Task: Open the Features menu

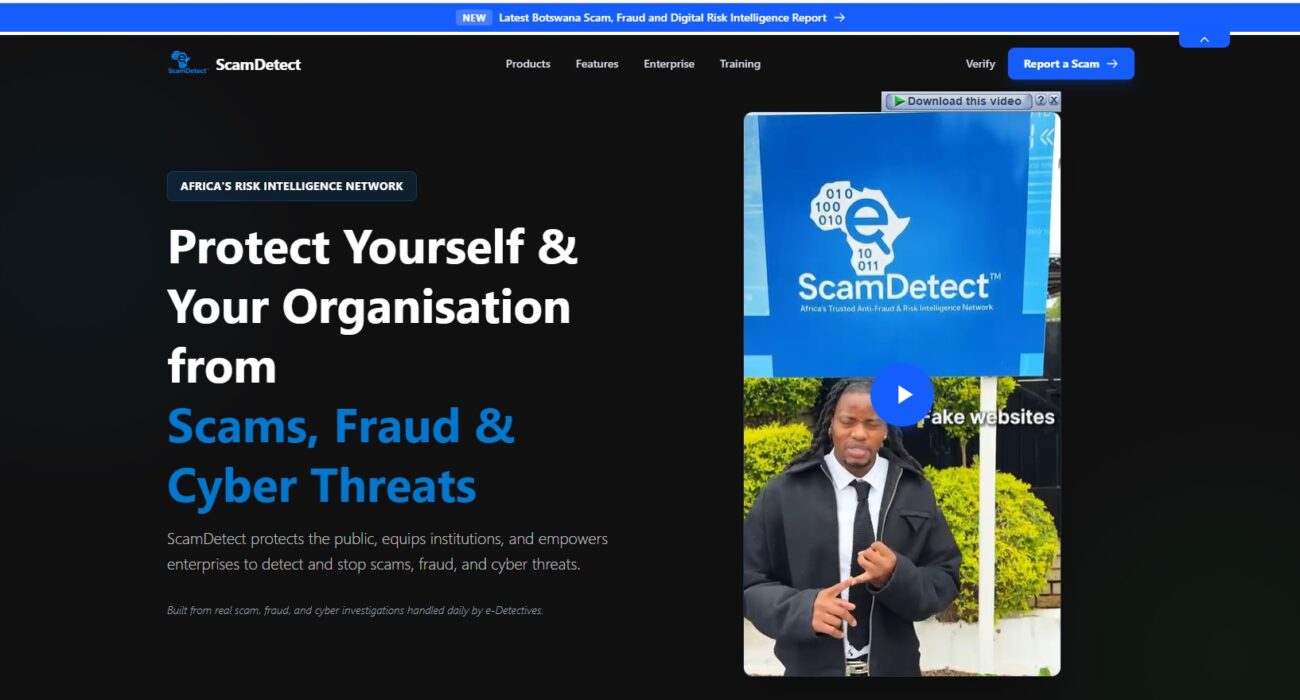Action: tap(597, 64)
